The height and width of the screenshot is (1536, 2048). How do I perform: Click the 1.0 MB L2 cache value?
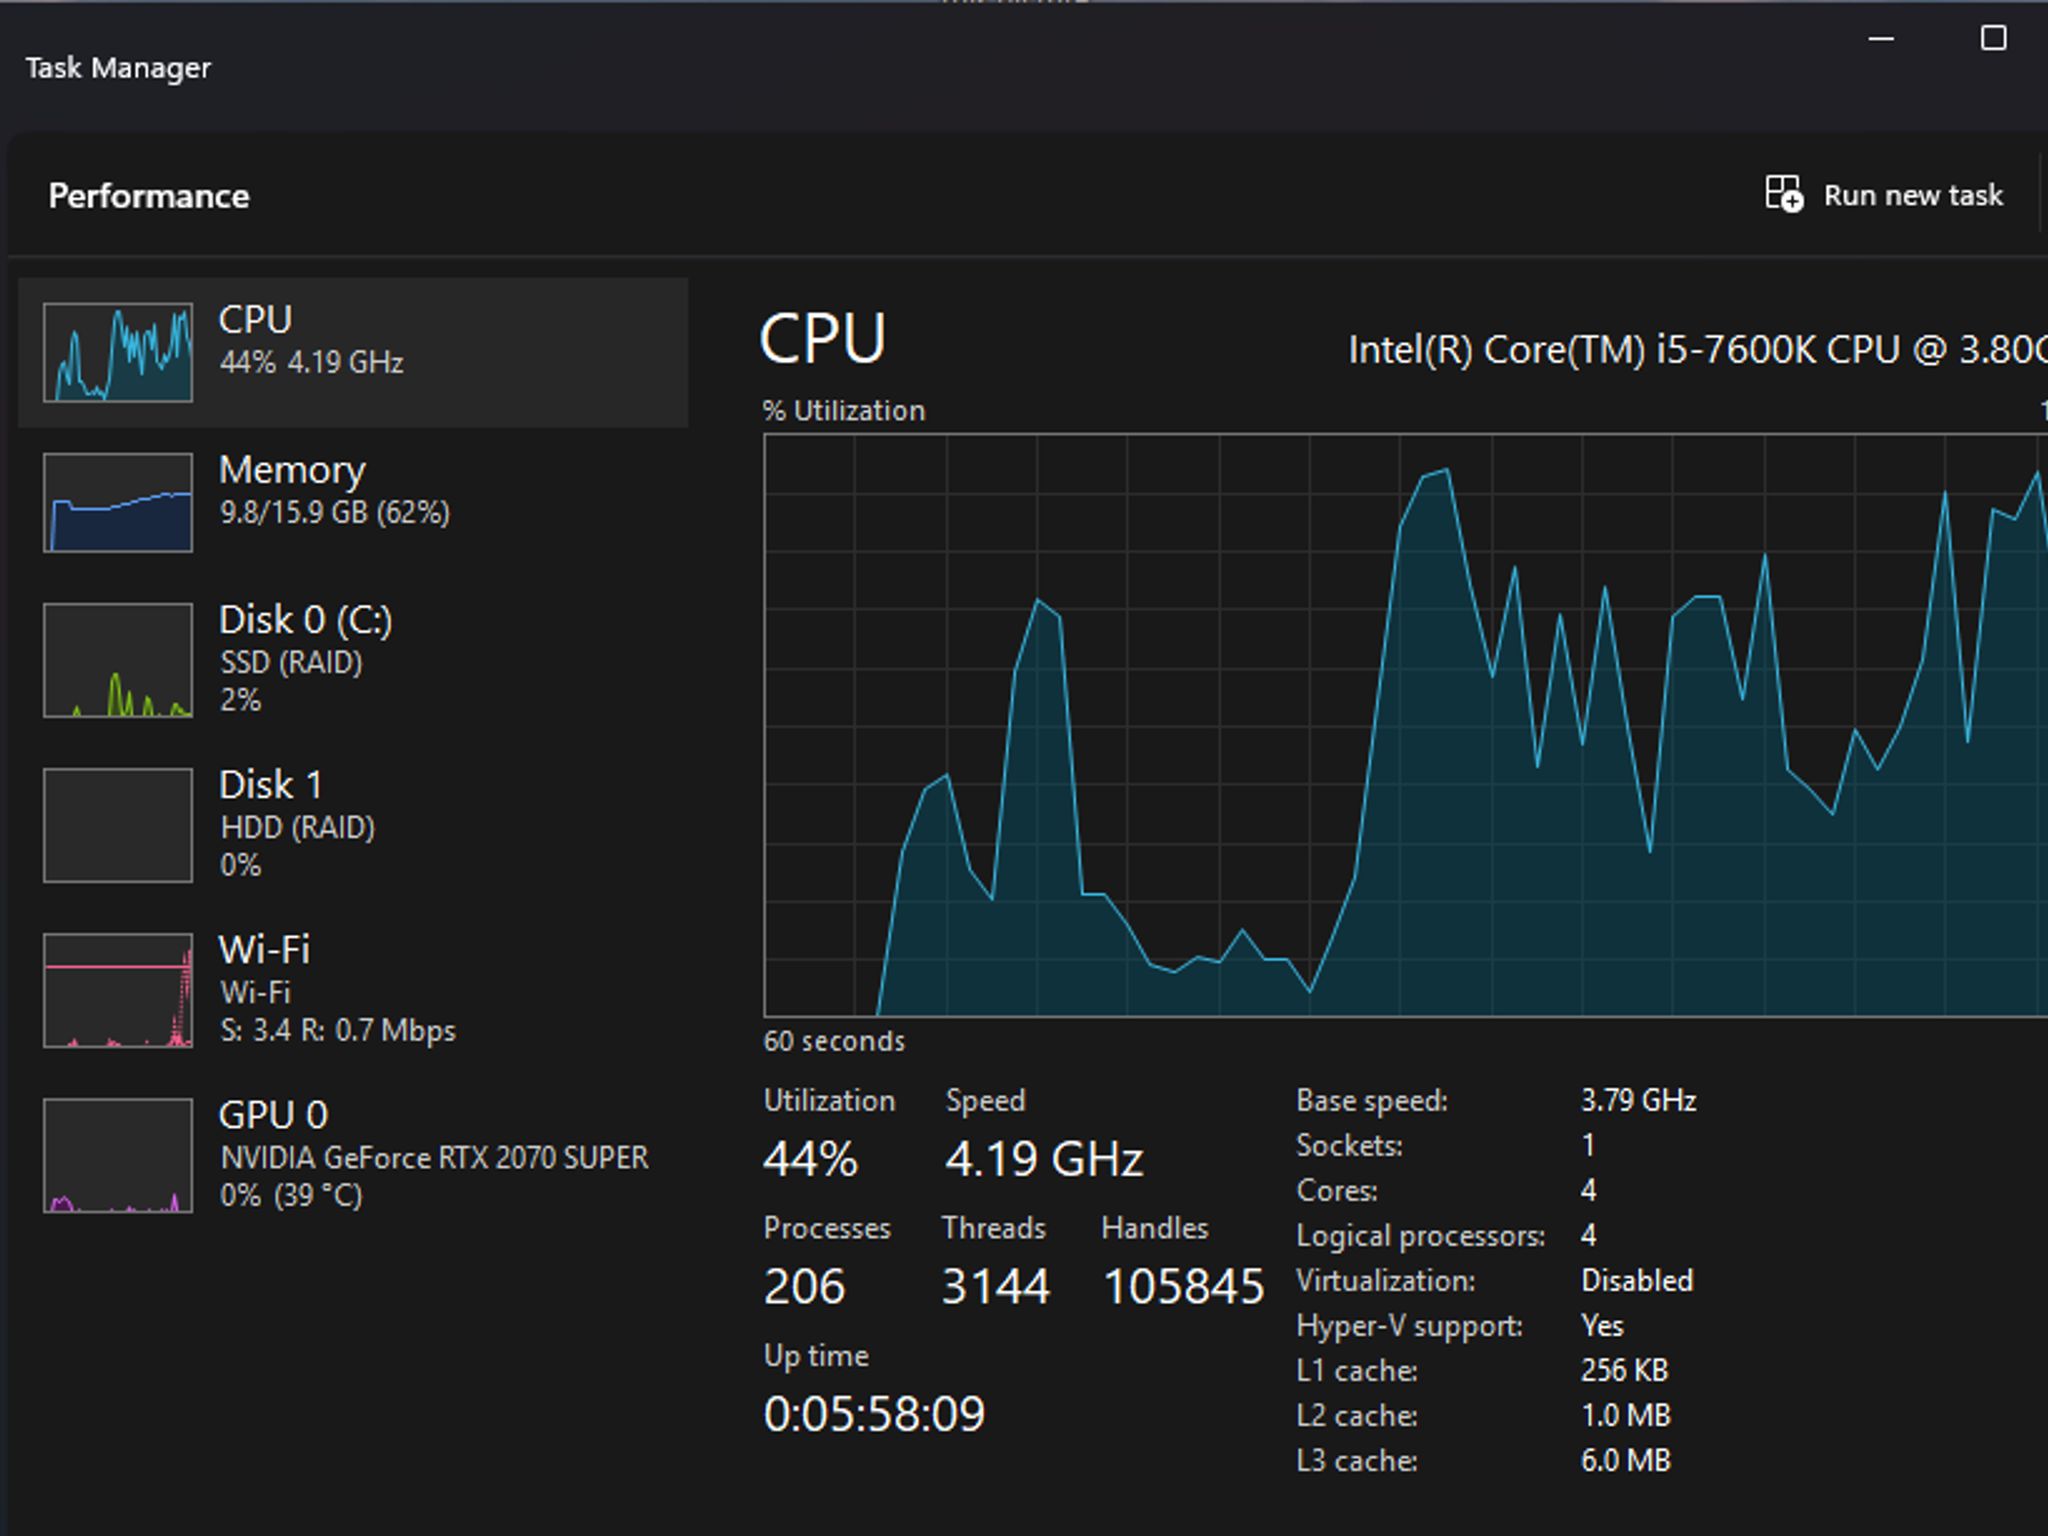pos(1625,1416)
